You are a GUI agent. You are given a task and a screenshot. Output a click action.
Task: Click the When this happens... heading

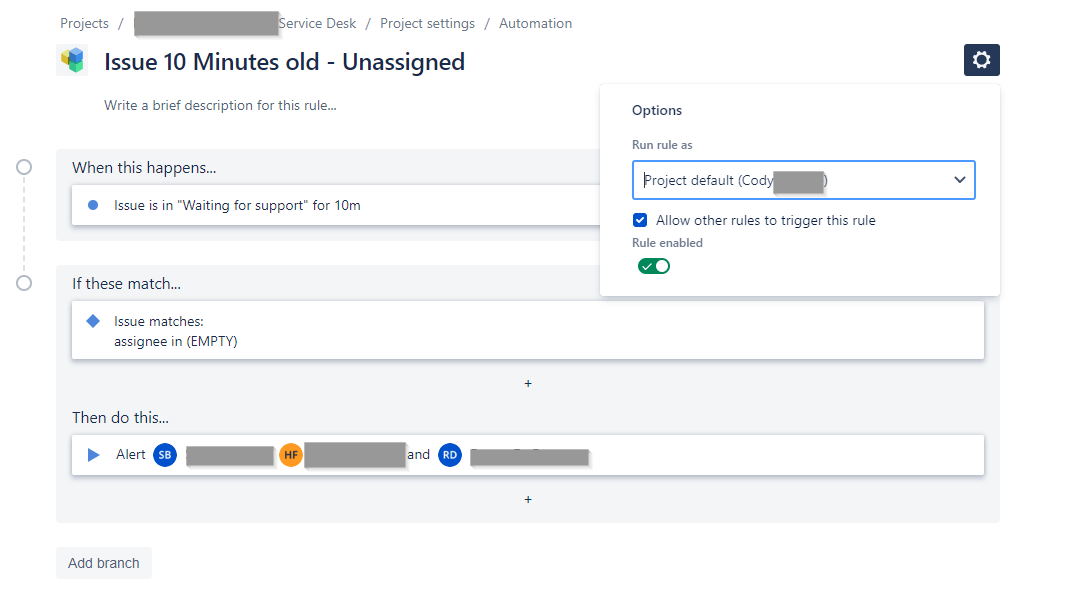144,168
